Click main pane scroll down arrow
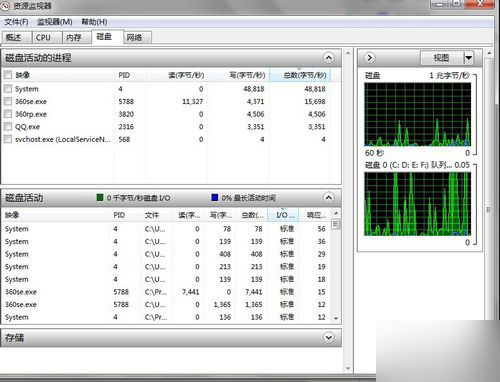 tap(348, 368)
